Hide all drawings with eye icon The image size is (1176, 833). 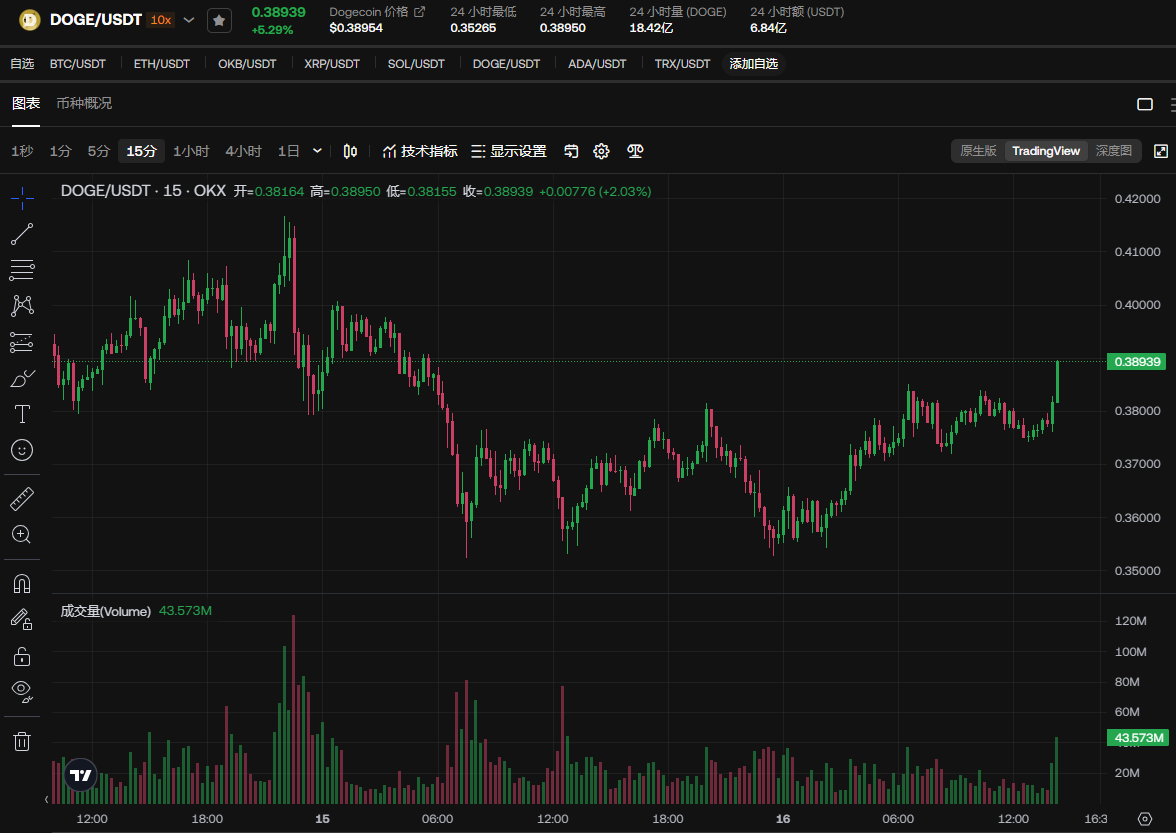point(22,691)
